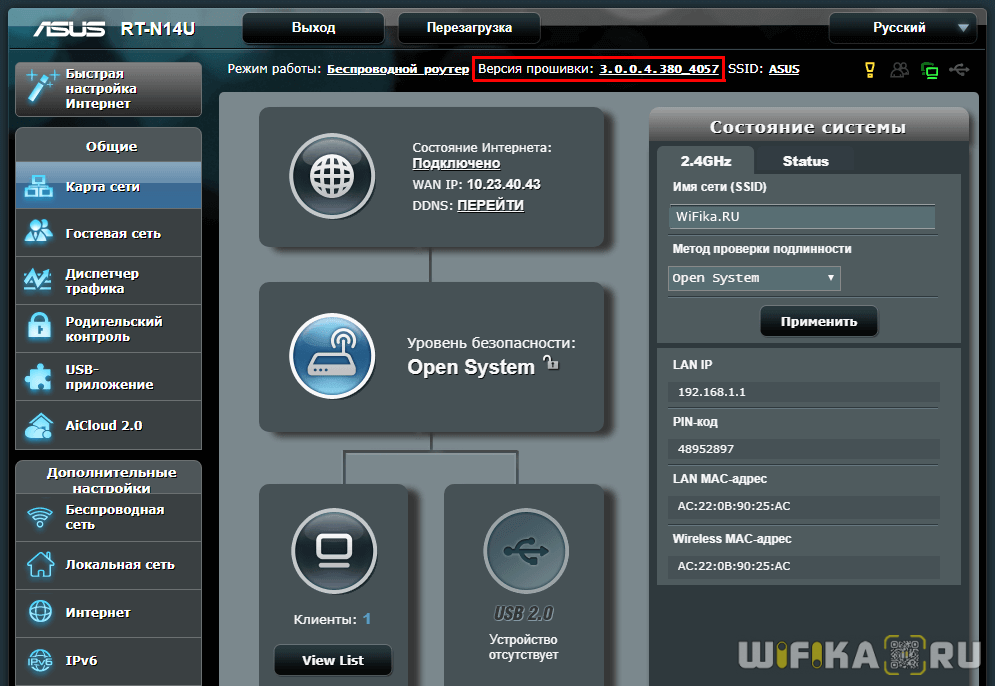Open the firmware version 3.0.0.4.380_4057 link
Viewport: 995px width, 686px height.
659,69
